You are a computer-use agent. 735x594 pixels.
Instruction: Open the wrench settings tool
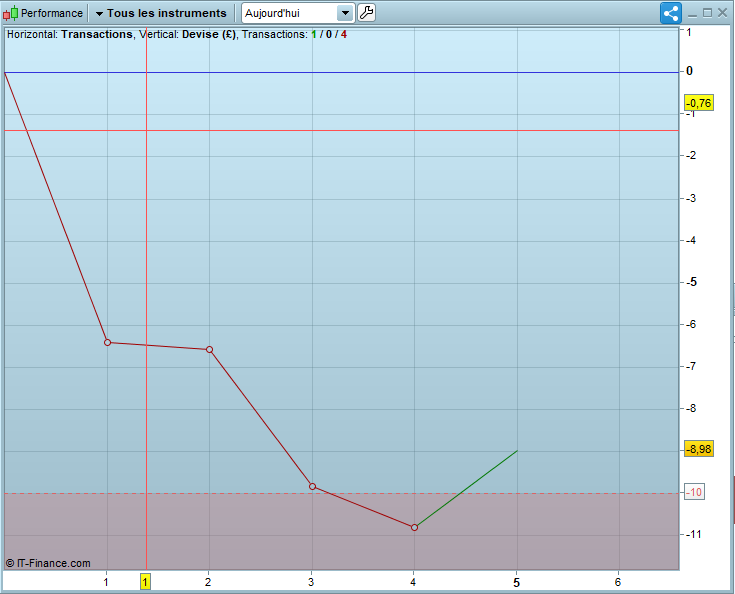[x=367, y=13]
